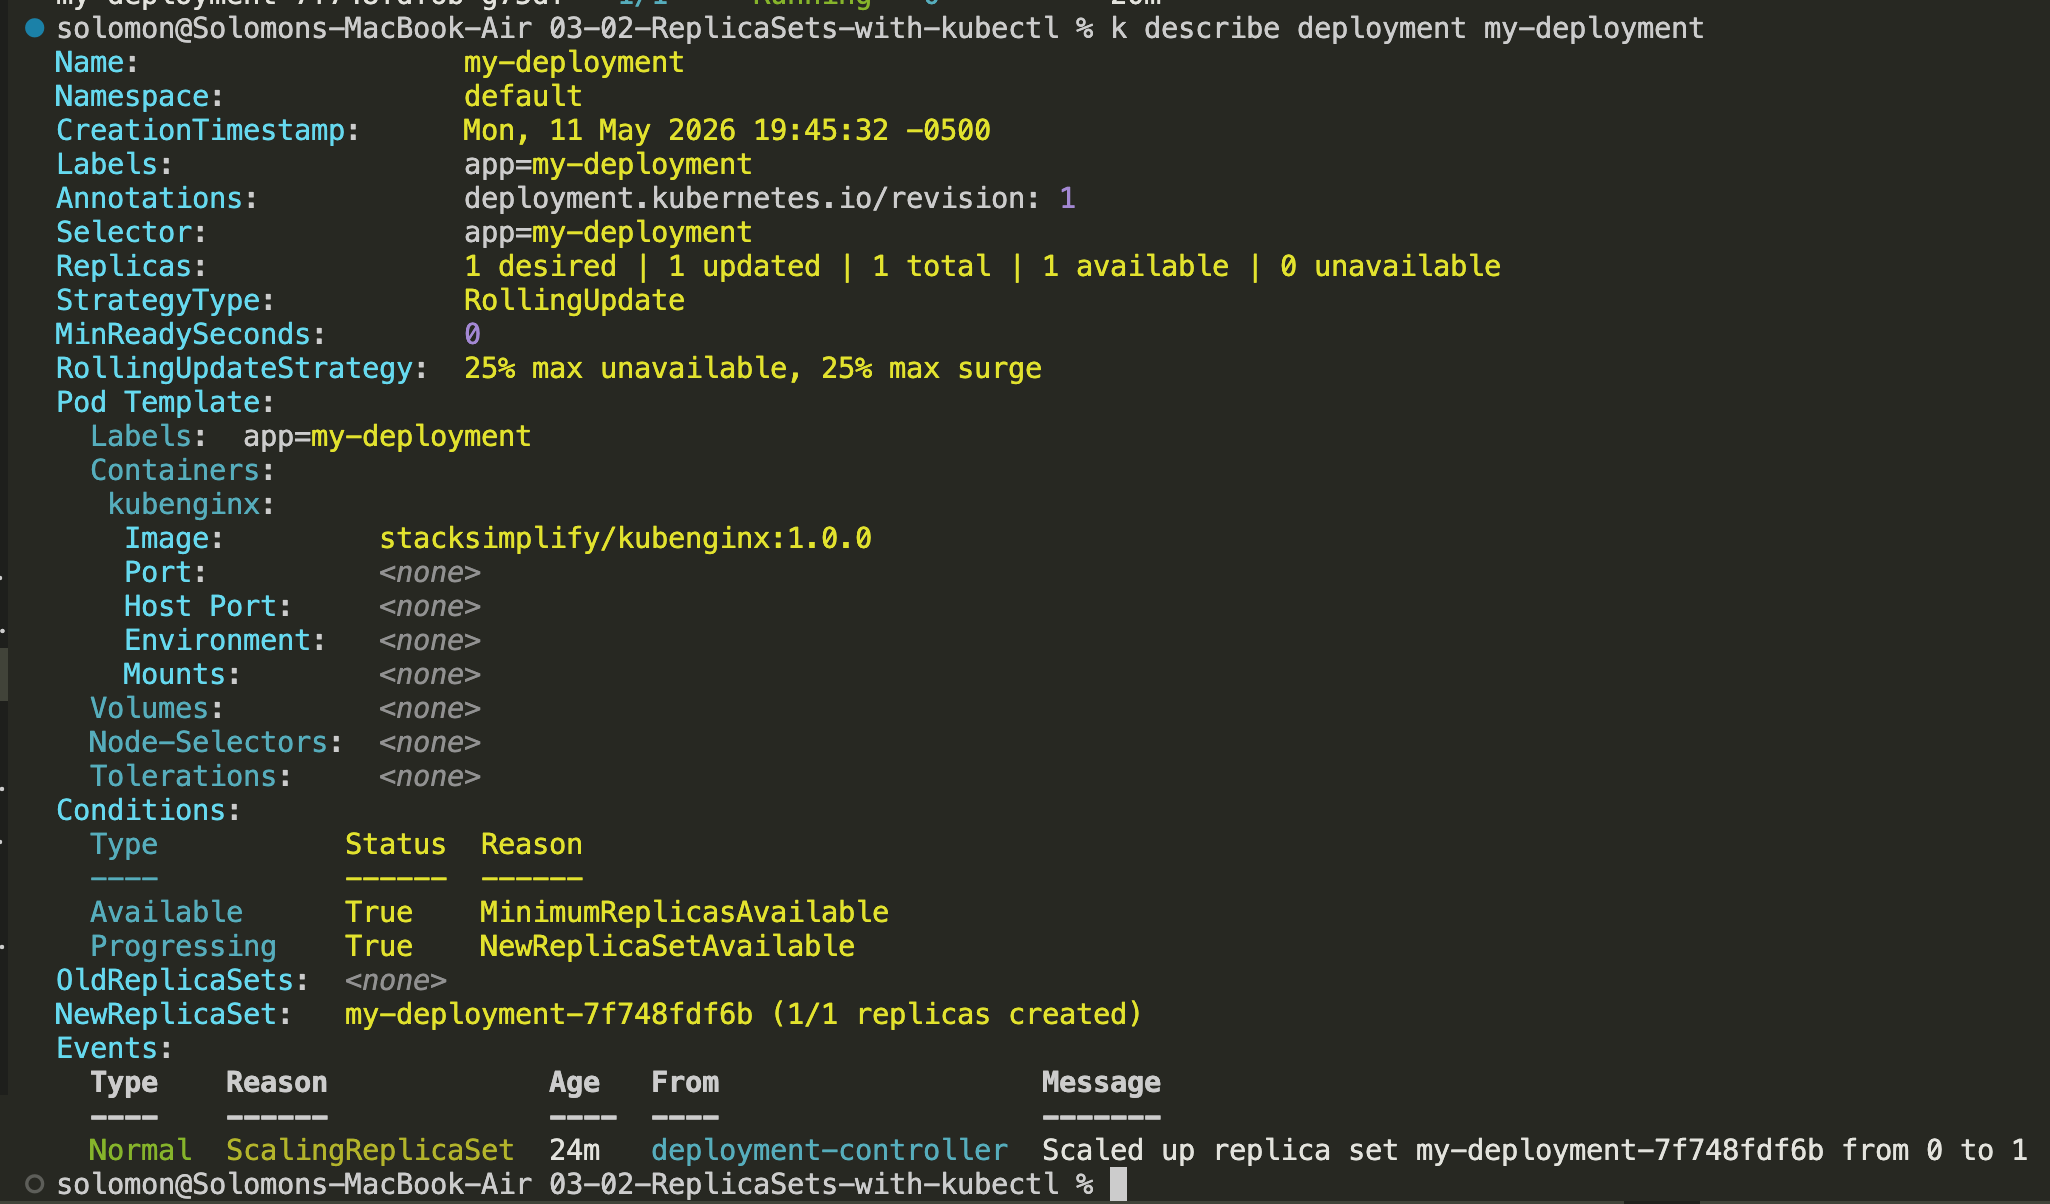This screenshot has width=2050, height=1204.
Task: Click the 'Age' column header in Events
Action: [x=574, y=1082]
